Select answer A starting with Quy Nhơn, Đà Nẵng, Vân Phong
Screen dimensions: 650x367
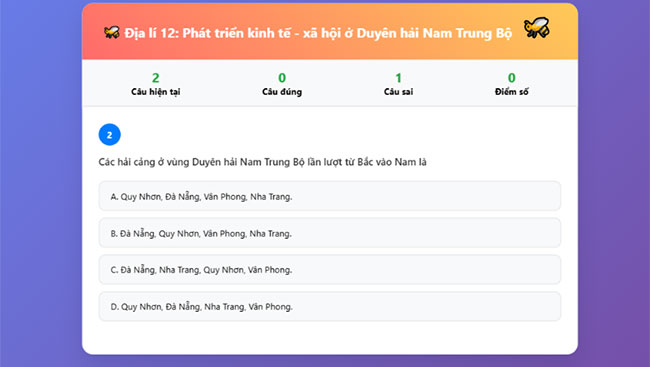tap(330, 196)
